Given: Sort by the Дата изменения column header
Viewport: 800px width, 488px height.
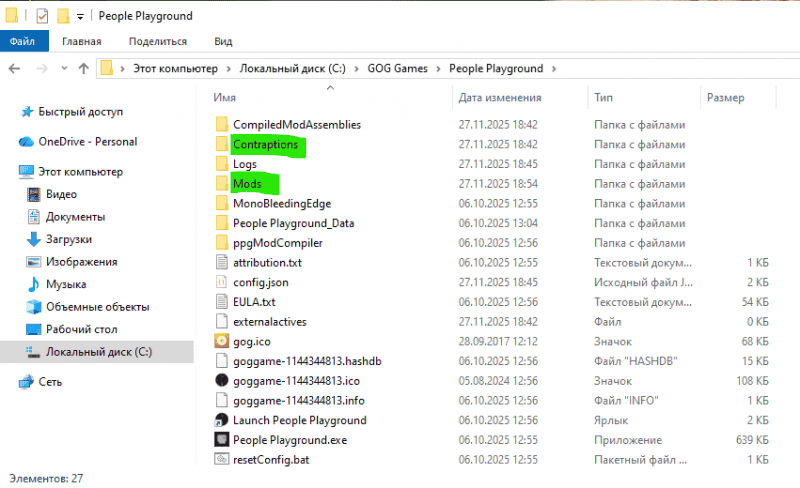Looking at the screenshot, I should tap(500, 98).
